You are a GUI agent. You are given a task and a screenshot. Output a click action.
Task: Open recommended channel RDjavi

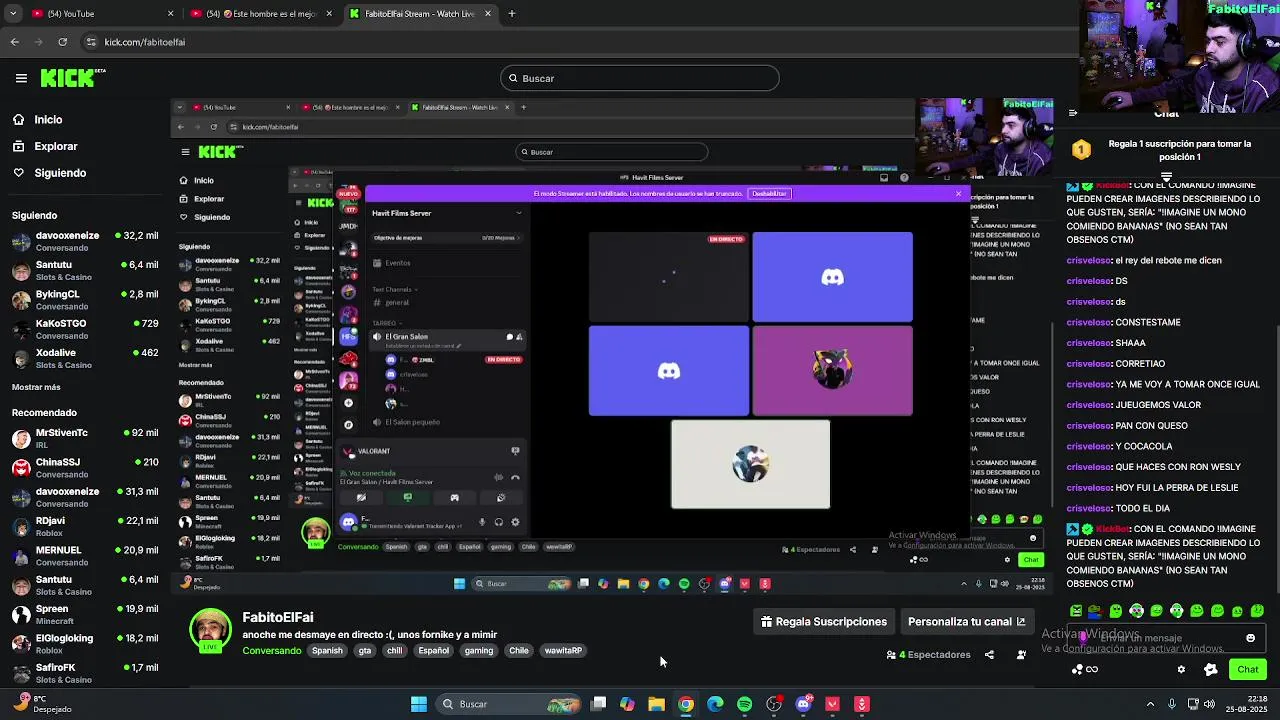point(85,526)
